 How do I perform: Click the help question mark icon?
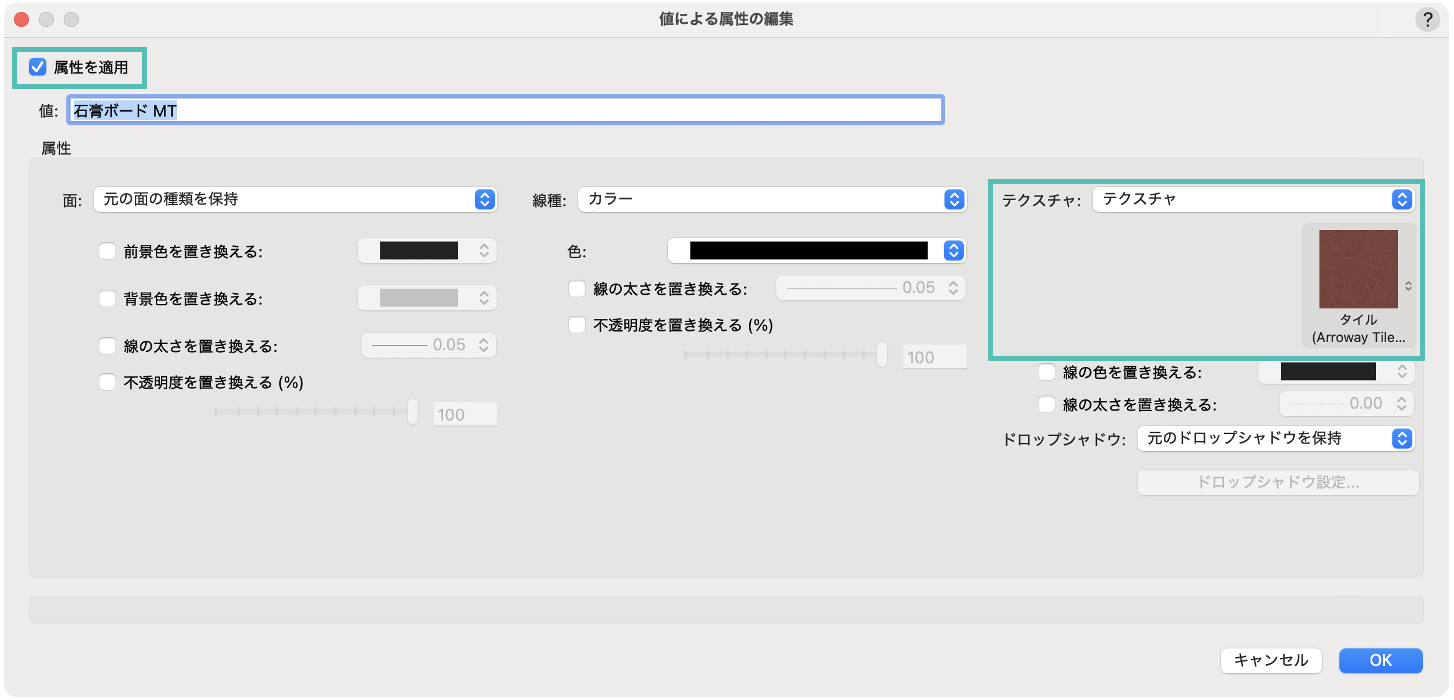[1426, 20]
